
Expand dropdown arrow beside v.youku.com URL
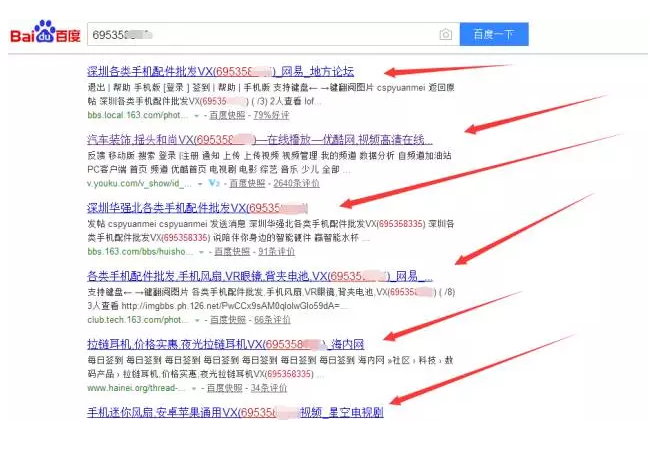[x=198, y=184]
